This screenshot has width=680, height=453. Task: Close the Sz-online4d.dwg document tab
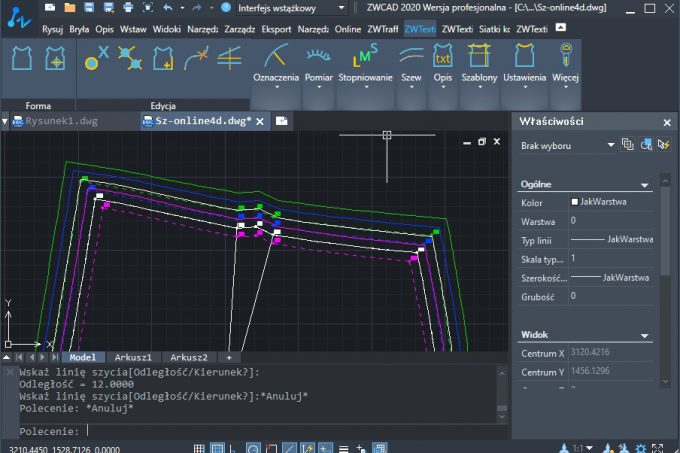point(260,121)
